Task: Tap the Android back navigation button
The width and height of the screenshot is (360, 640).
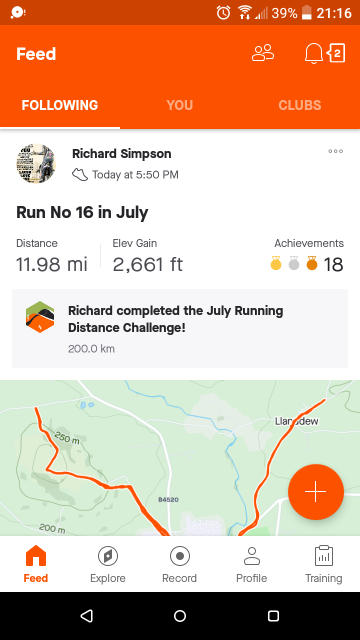Action: (x=87, y=616)
